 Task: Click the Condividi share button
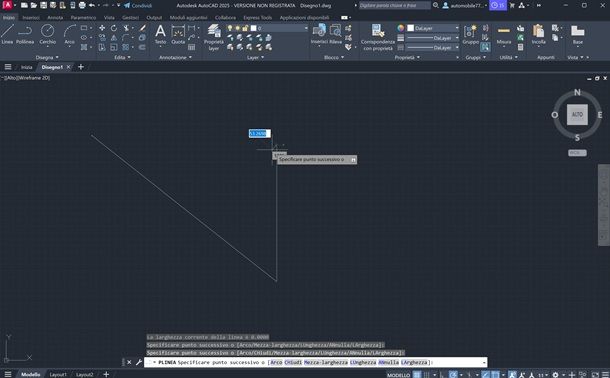[138, 5]
